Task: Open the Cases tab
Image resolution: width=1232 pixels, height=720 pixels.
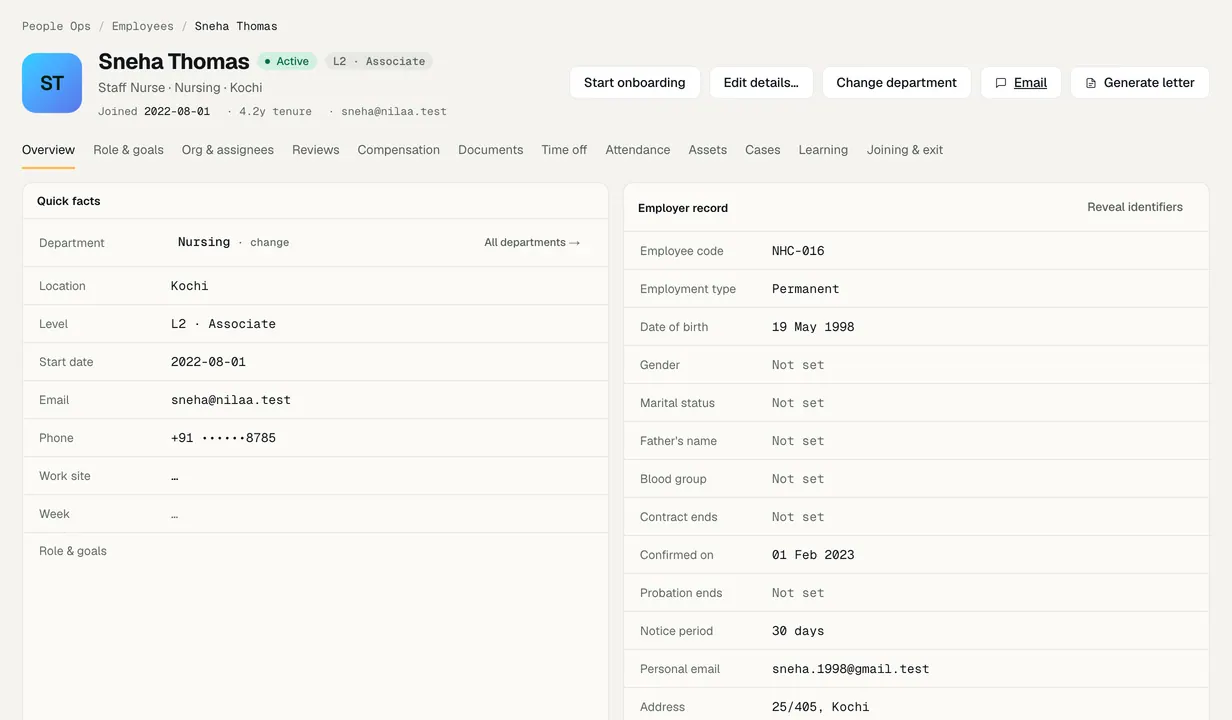Action: tap(763, 150)
